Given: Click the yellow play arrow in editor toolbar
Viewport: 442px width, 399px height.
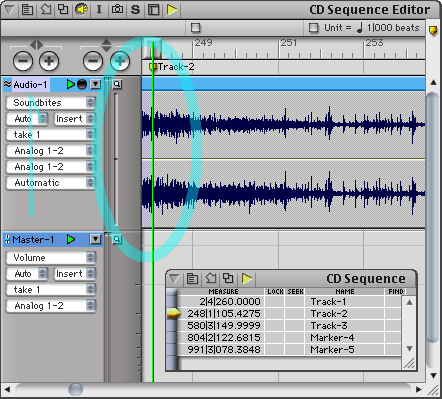Looking at the screenshot, I should point(172,10).
